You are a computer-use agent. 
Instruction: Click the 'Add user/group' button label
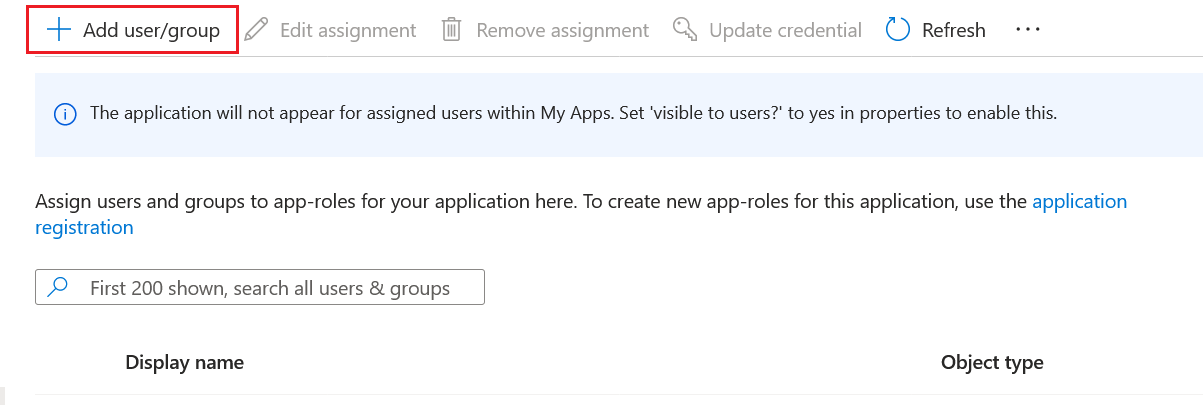[151, 30]
